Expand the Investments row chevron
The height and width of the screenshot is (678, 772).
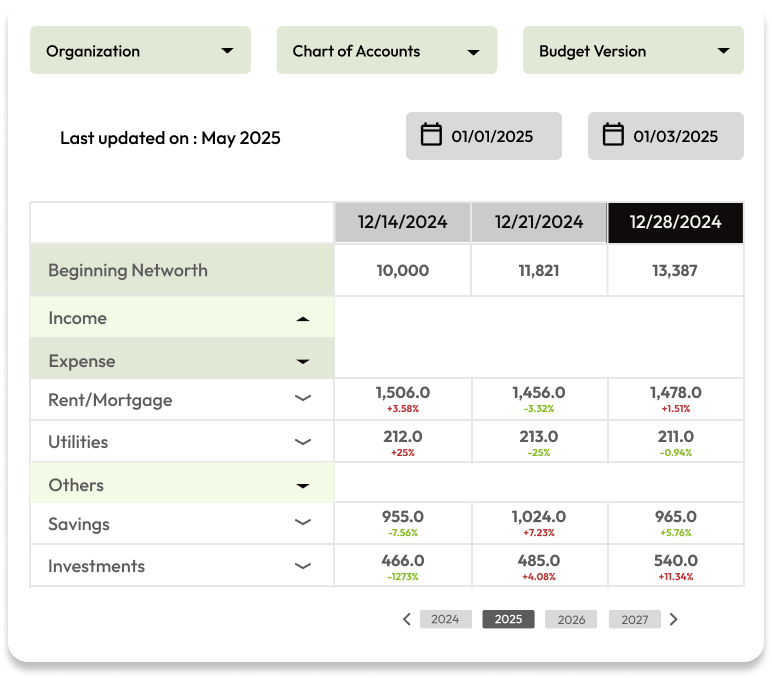pyautogui.click(x=303, y=566)
